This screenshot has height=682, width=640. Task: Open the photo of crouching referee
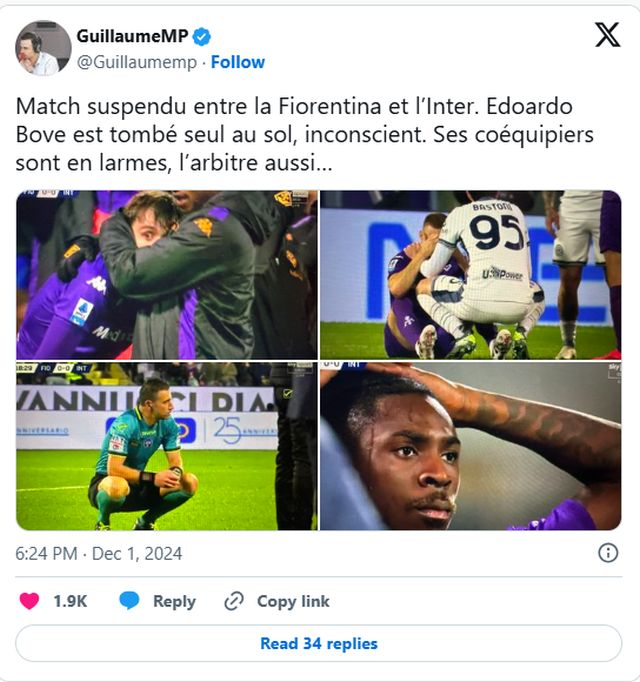click(166, 446)
